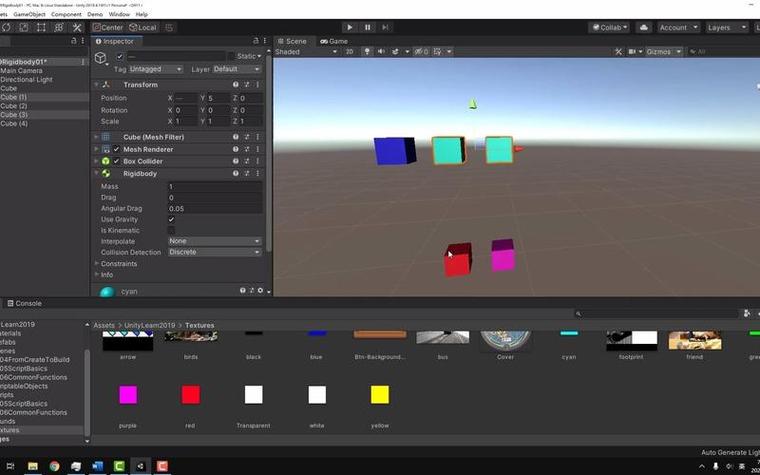Screen dimensions: 760x475
Task: Toggle grid snapping icon in toolbar
Action: click(169, 28)
